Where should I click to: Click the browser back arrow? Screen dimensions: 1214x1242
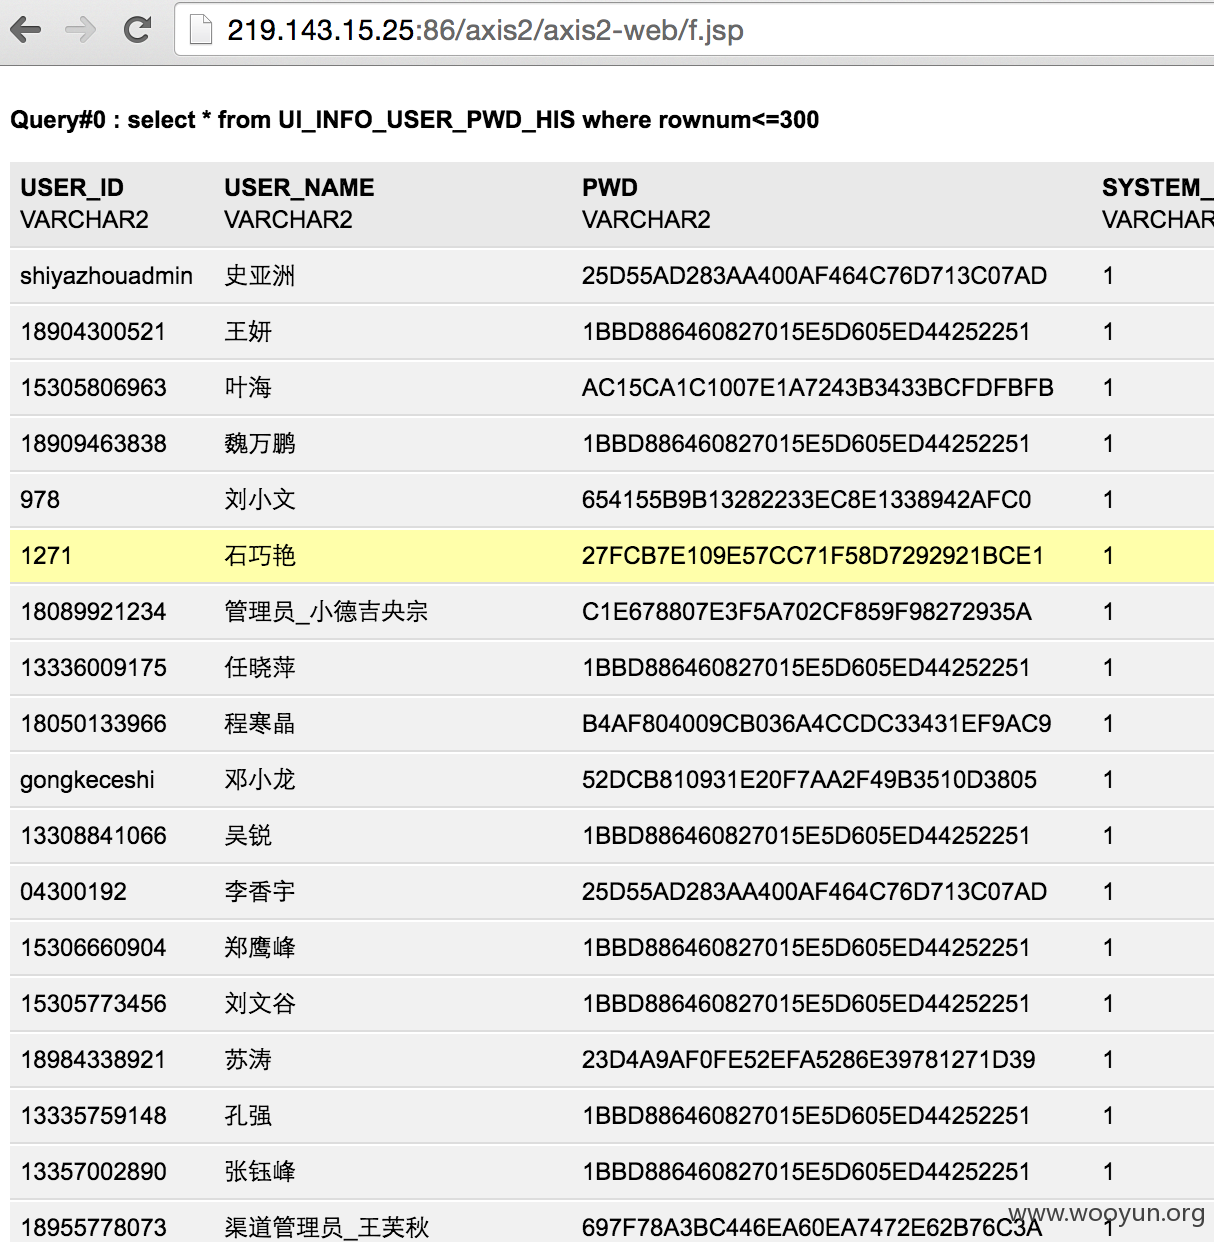[x=26, y=30]
